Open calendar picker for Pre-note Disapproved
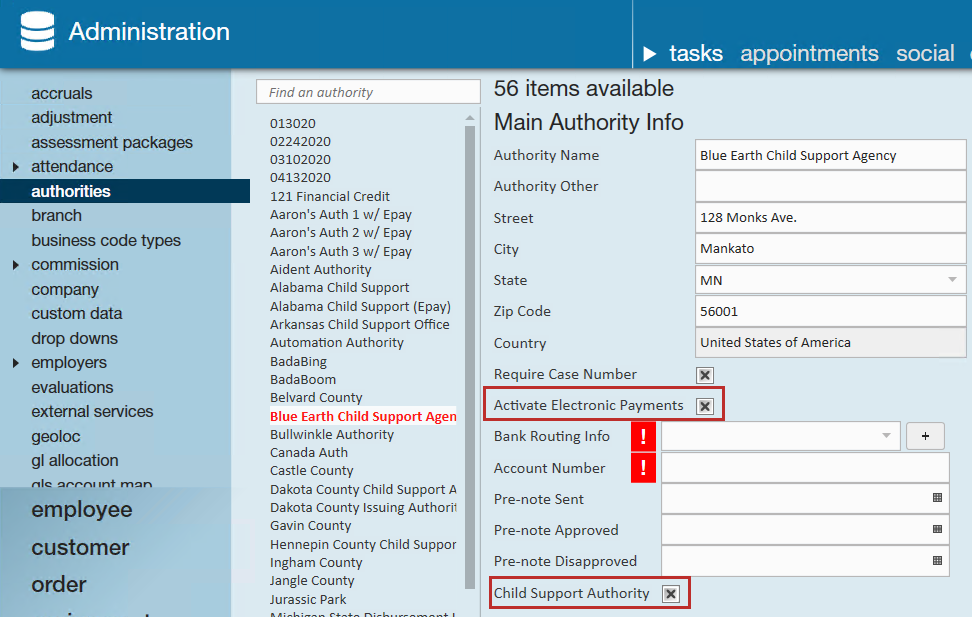 point(937,561)
